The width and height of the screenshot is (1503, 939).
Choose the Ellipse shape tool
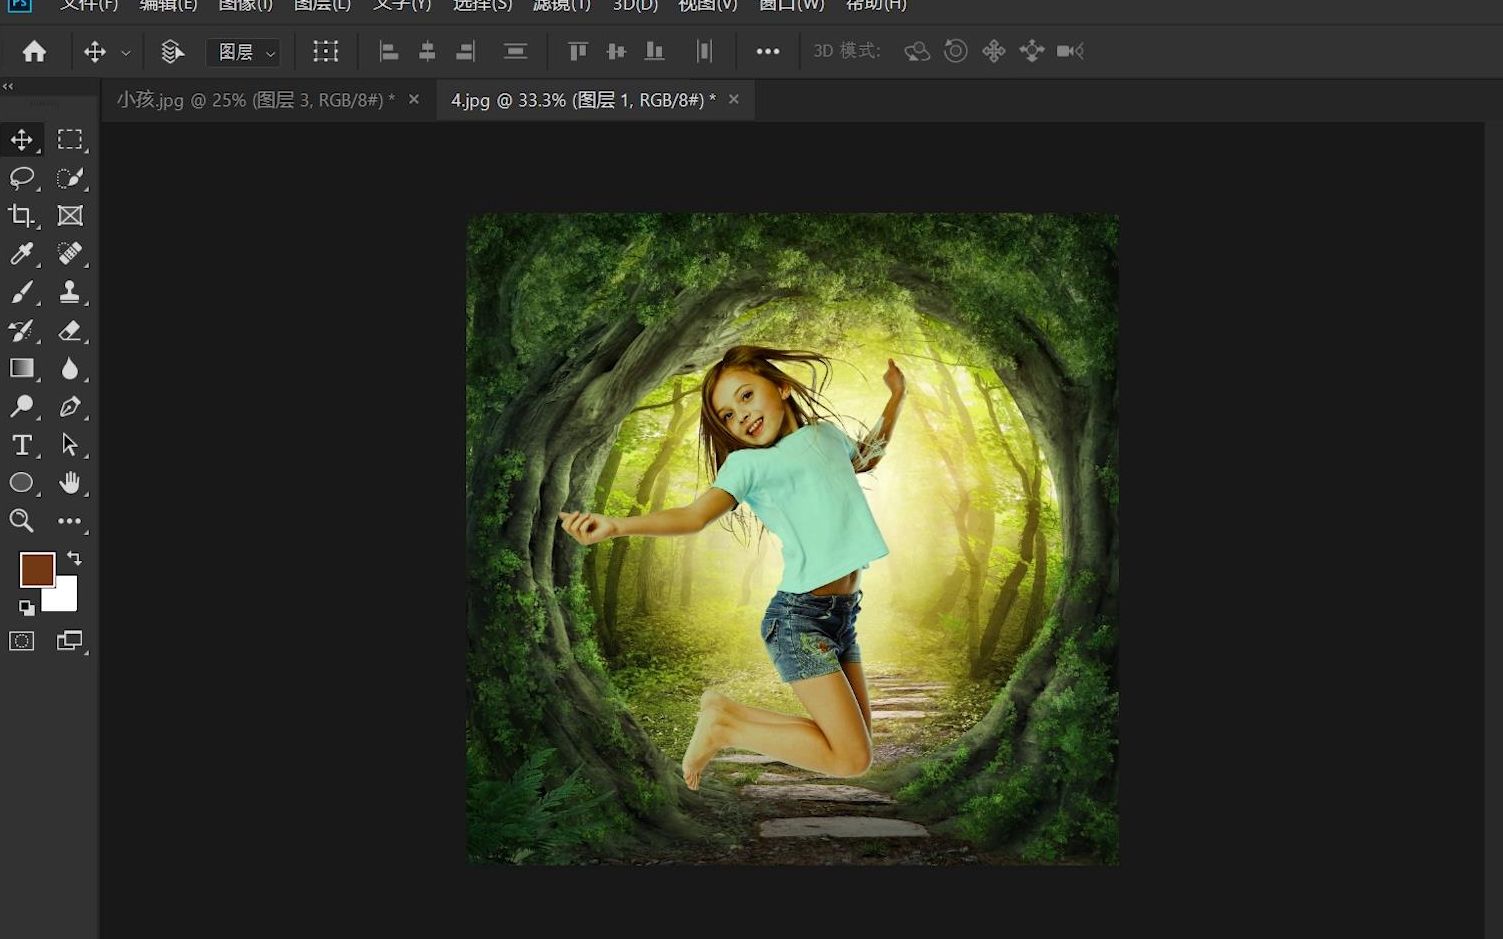pyautogui.click(x=22, y=483)
